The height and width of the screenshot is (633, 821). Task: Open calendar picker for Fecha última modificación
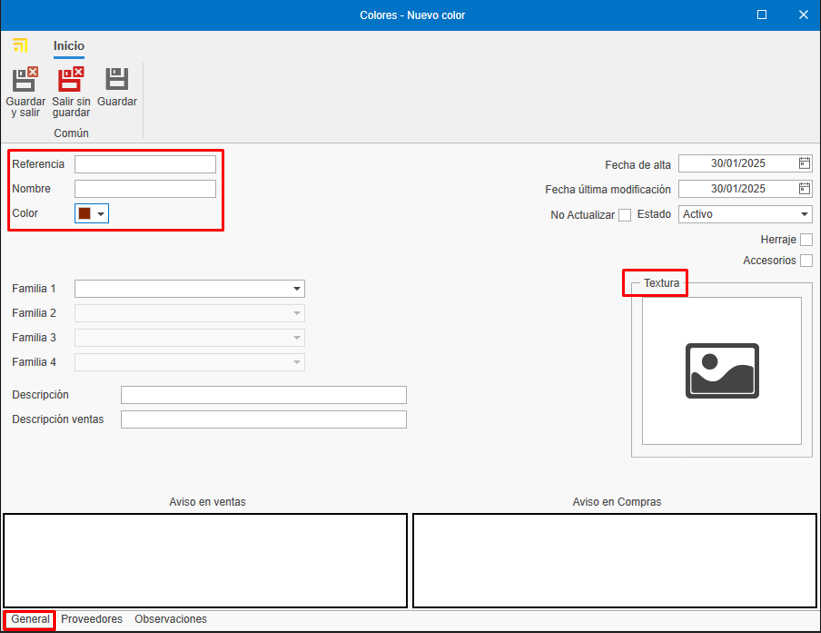804,188
